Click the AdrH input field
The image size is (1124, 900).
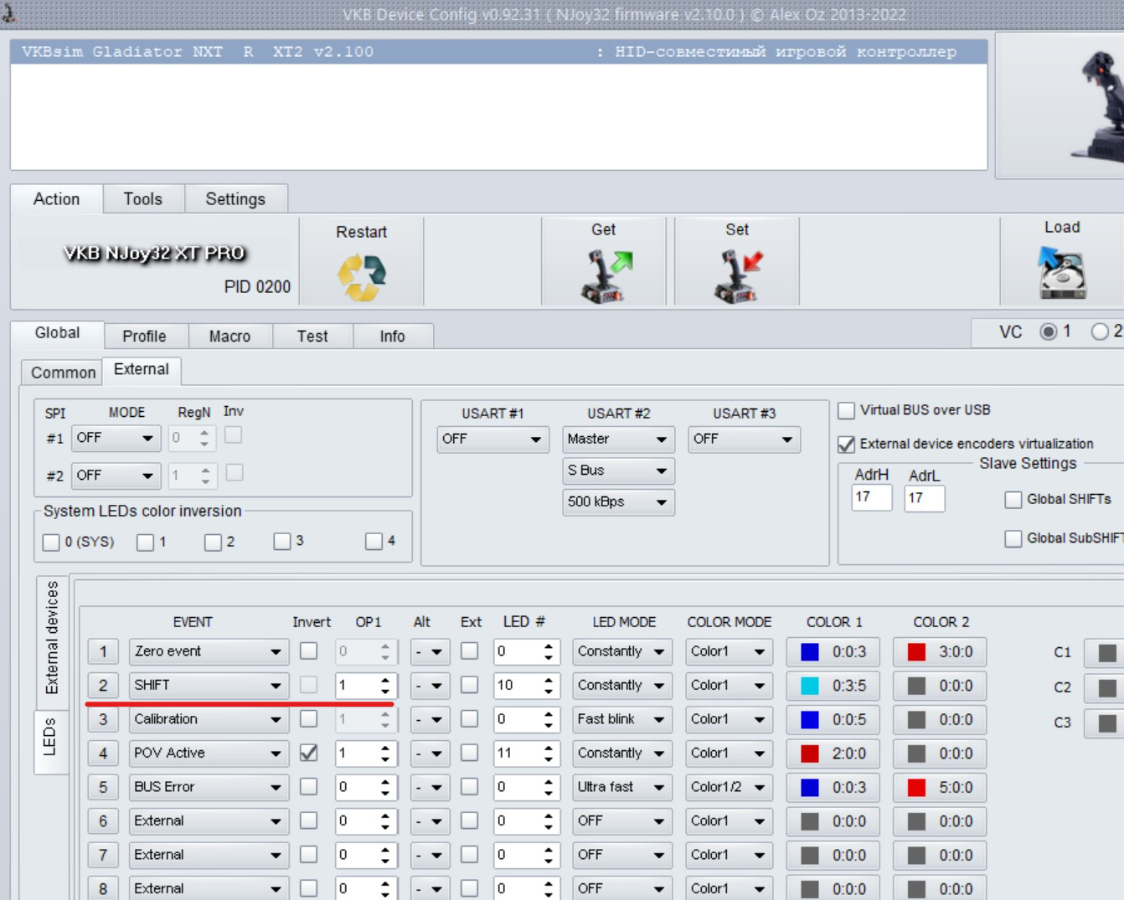point(871,497)
